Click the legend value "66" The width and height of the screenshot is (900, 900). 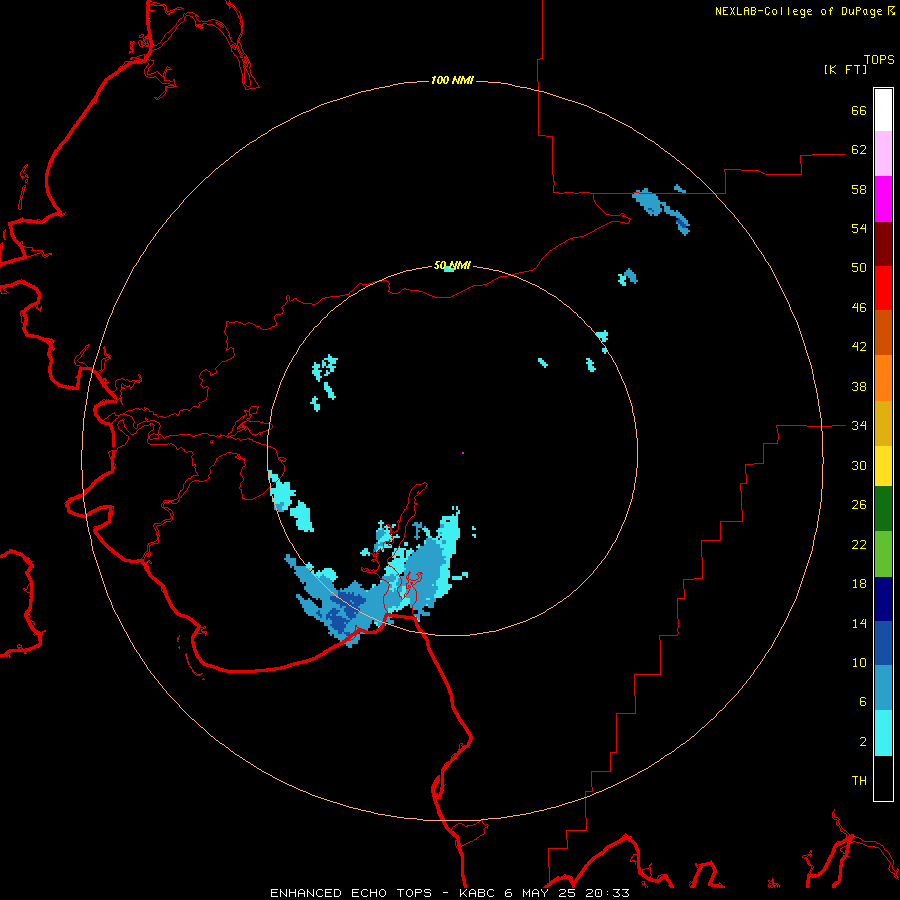pos(859,111)
